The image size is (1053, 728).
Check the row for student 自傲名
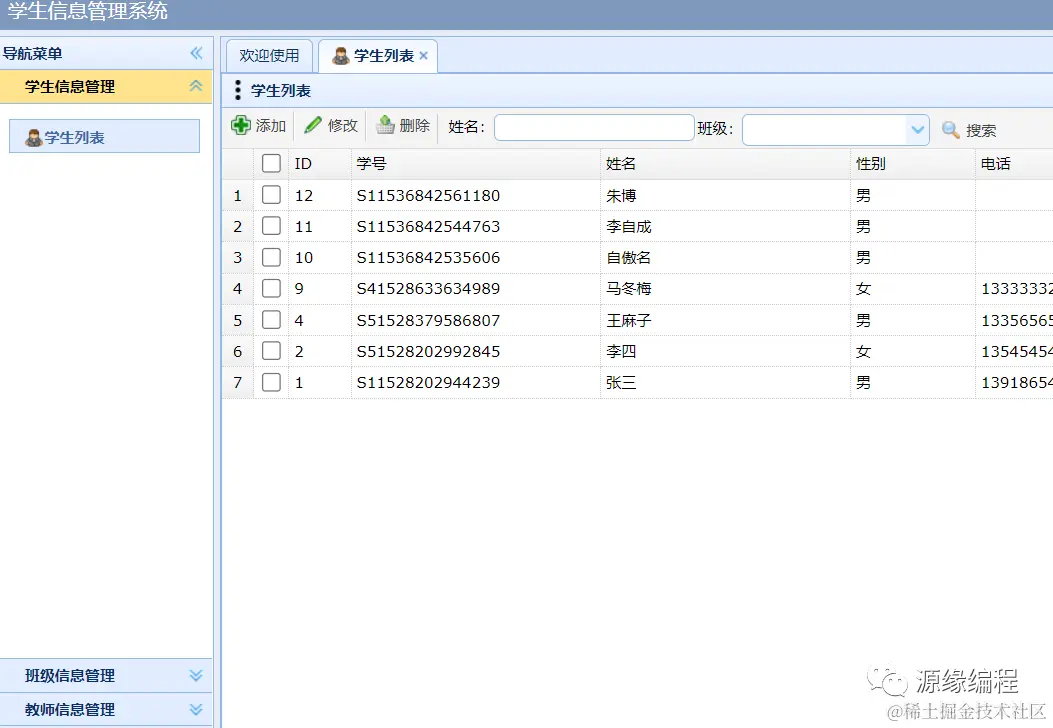click(271, 257)
